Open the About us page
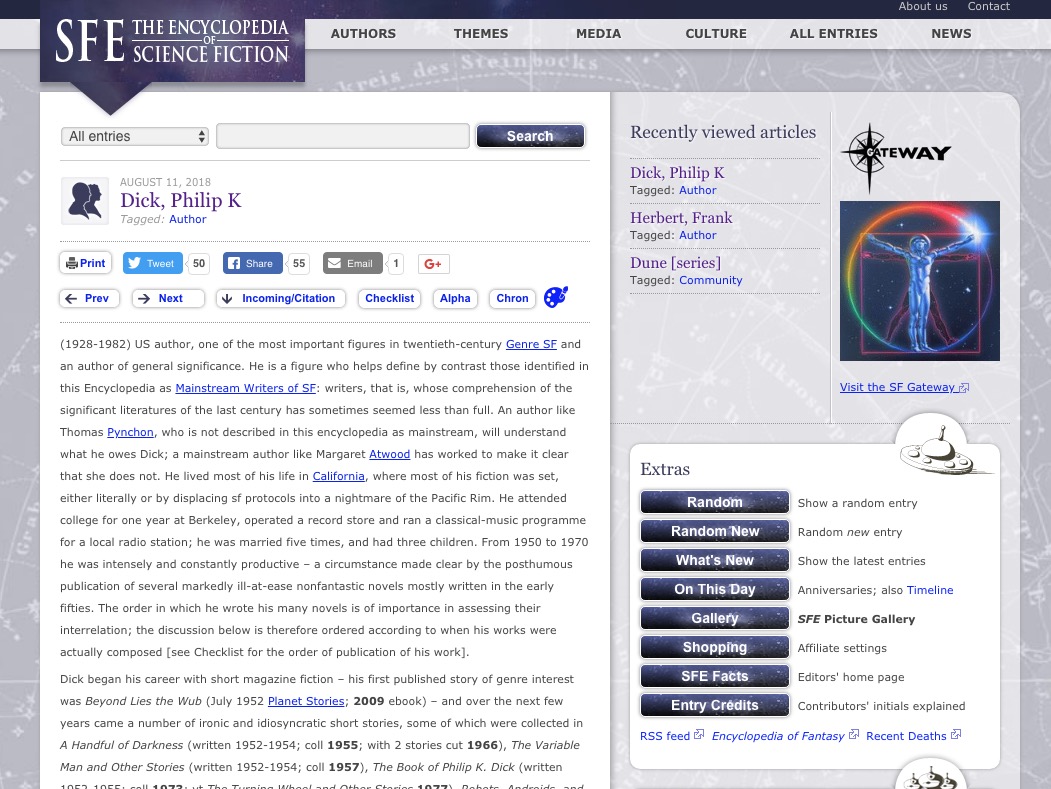Screen dimensions: 1051x789 point(923,6)
